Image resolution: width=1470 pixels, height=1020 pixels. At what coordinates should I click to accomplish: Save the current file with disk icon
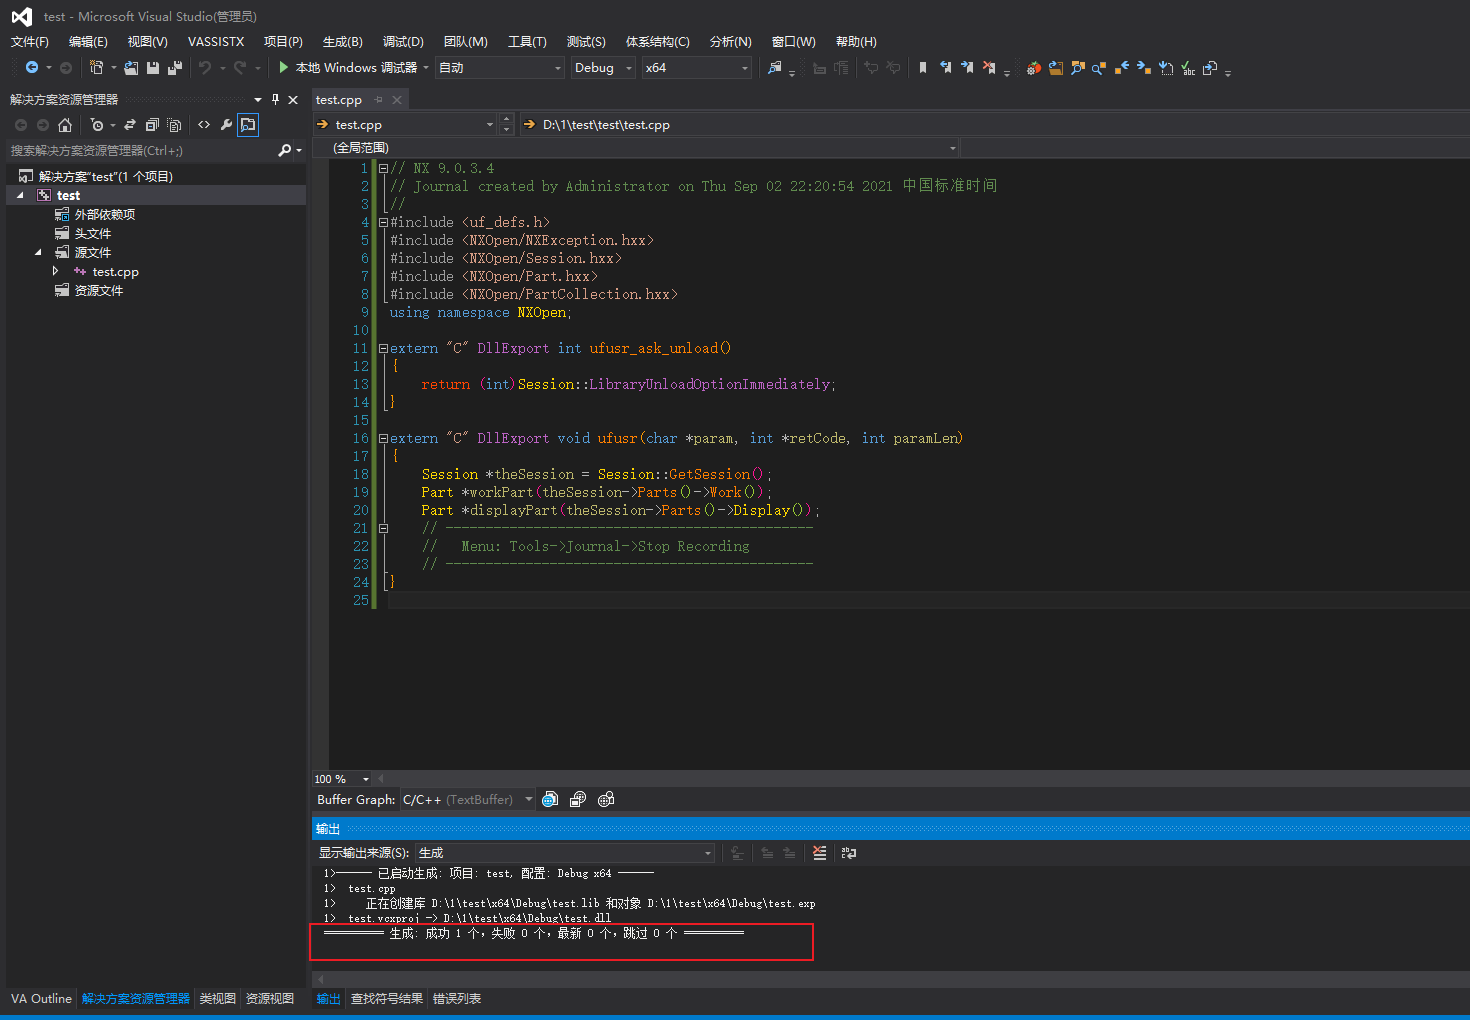(153, 68)
